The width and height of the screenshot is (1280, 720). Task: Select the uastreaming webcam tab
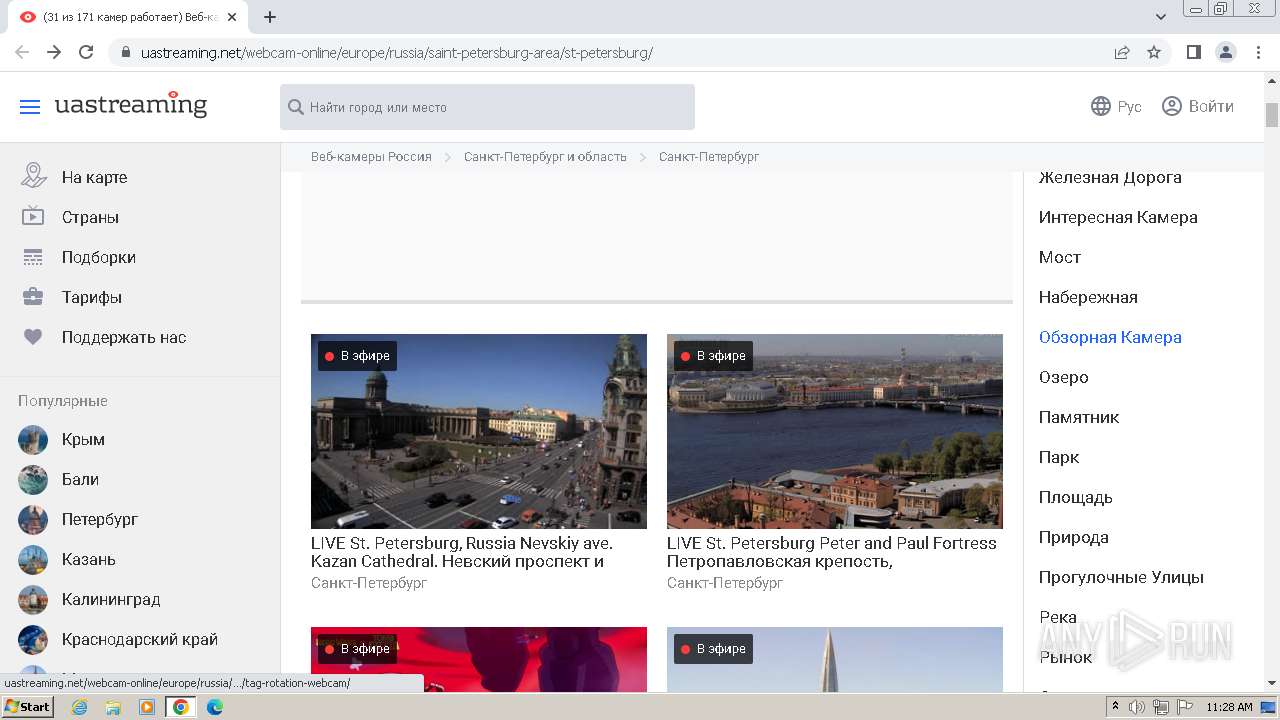click(x=130, y=17)
